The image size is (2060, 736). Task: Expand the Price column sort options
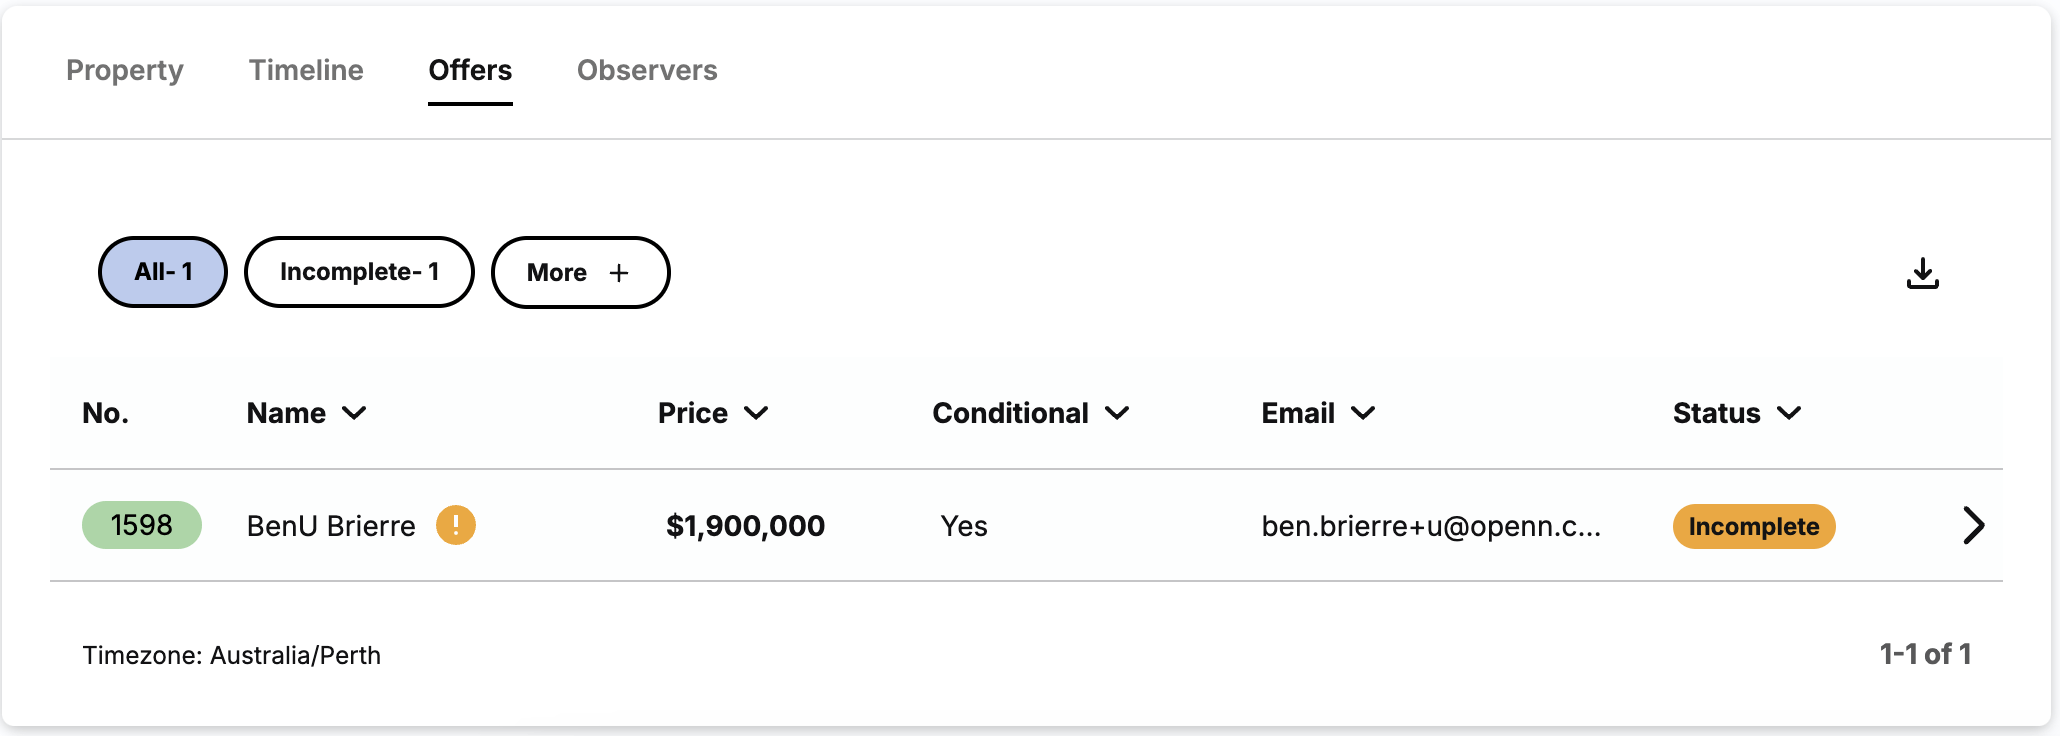[757, 413]
